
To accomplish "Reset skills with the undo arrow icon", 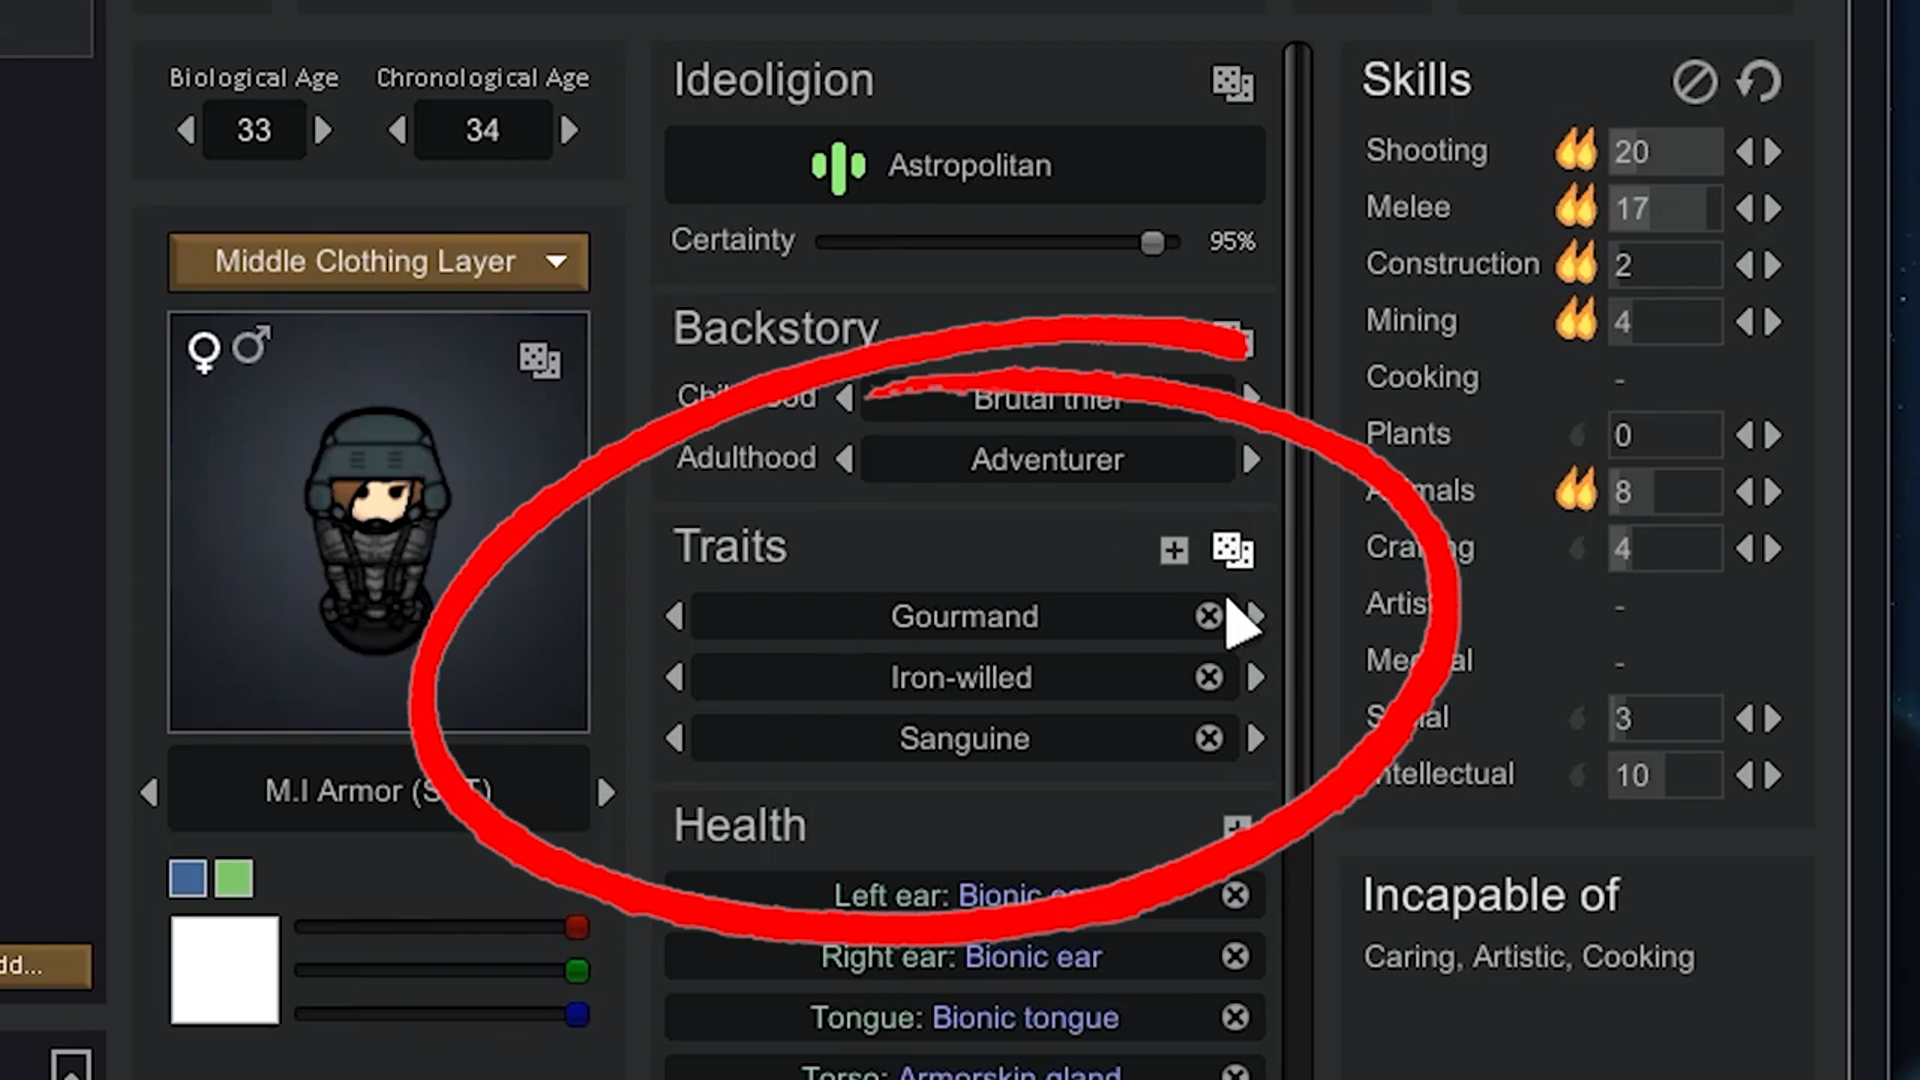I will 1759,81.
